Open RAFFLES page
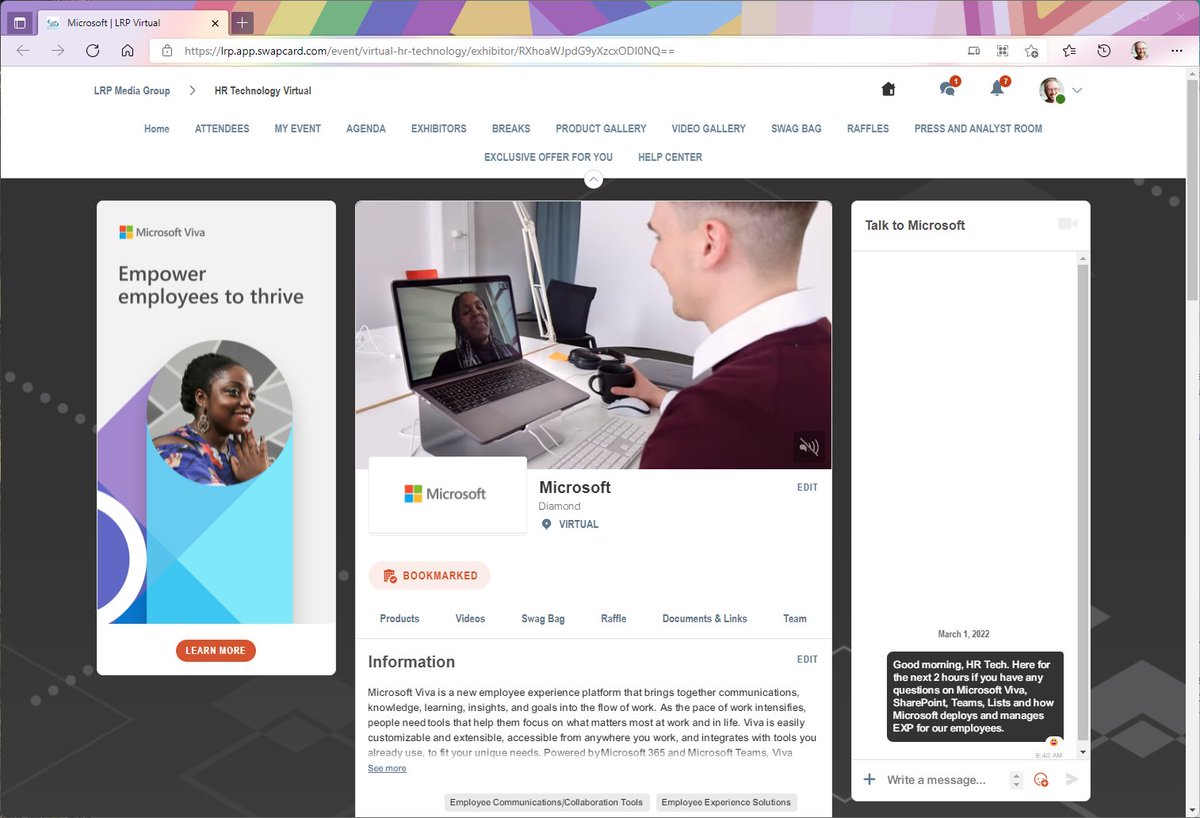Viewport: 1200px width, 818px height. tap(868, 129)
